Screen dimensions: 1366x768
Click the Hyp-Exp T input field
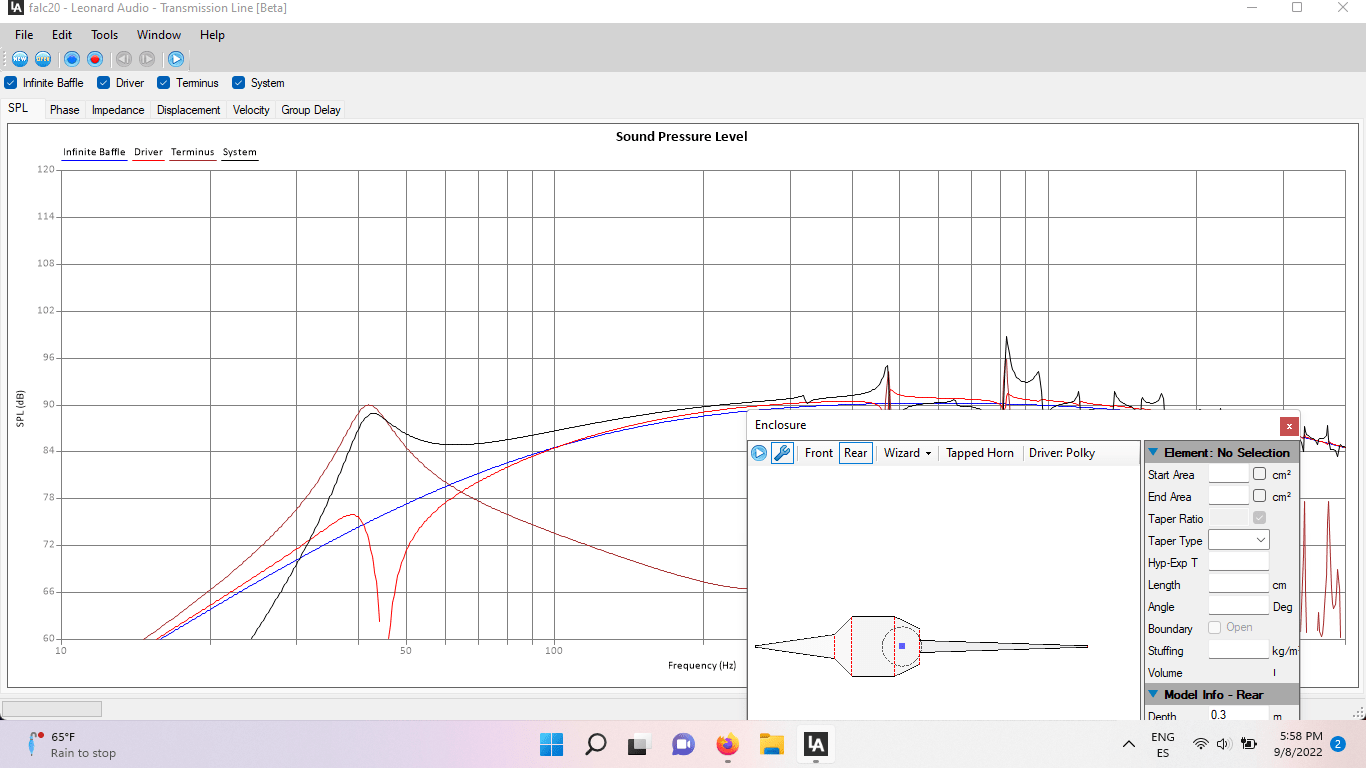[1239, 562]
